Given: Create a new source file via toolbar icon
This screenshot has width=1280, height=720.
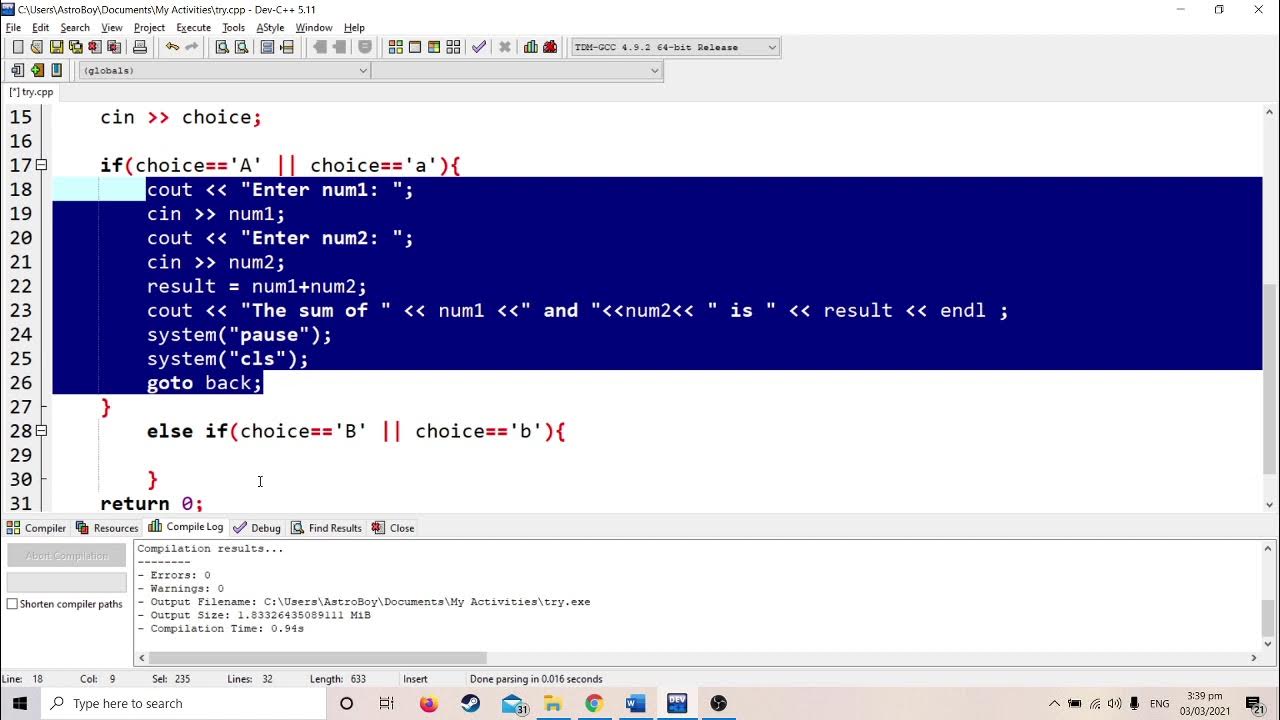Looking at the screenshot, I should coord(18,47).
